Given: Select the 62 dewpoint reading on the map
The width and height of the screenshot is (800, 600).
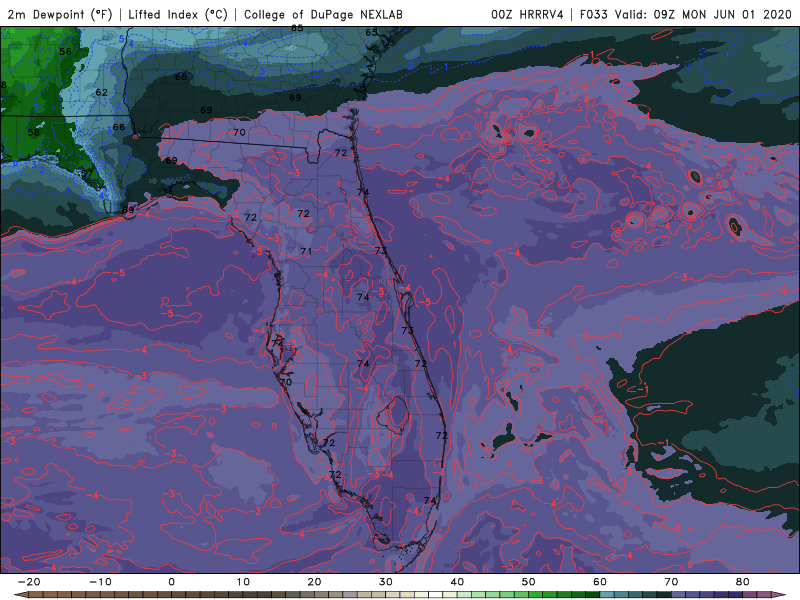Looking at the screenshot, I should 102,92.
